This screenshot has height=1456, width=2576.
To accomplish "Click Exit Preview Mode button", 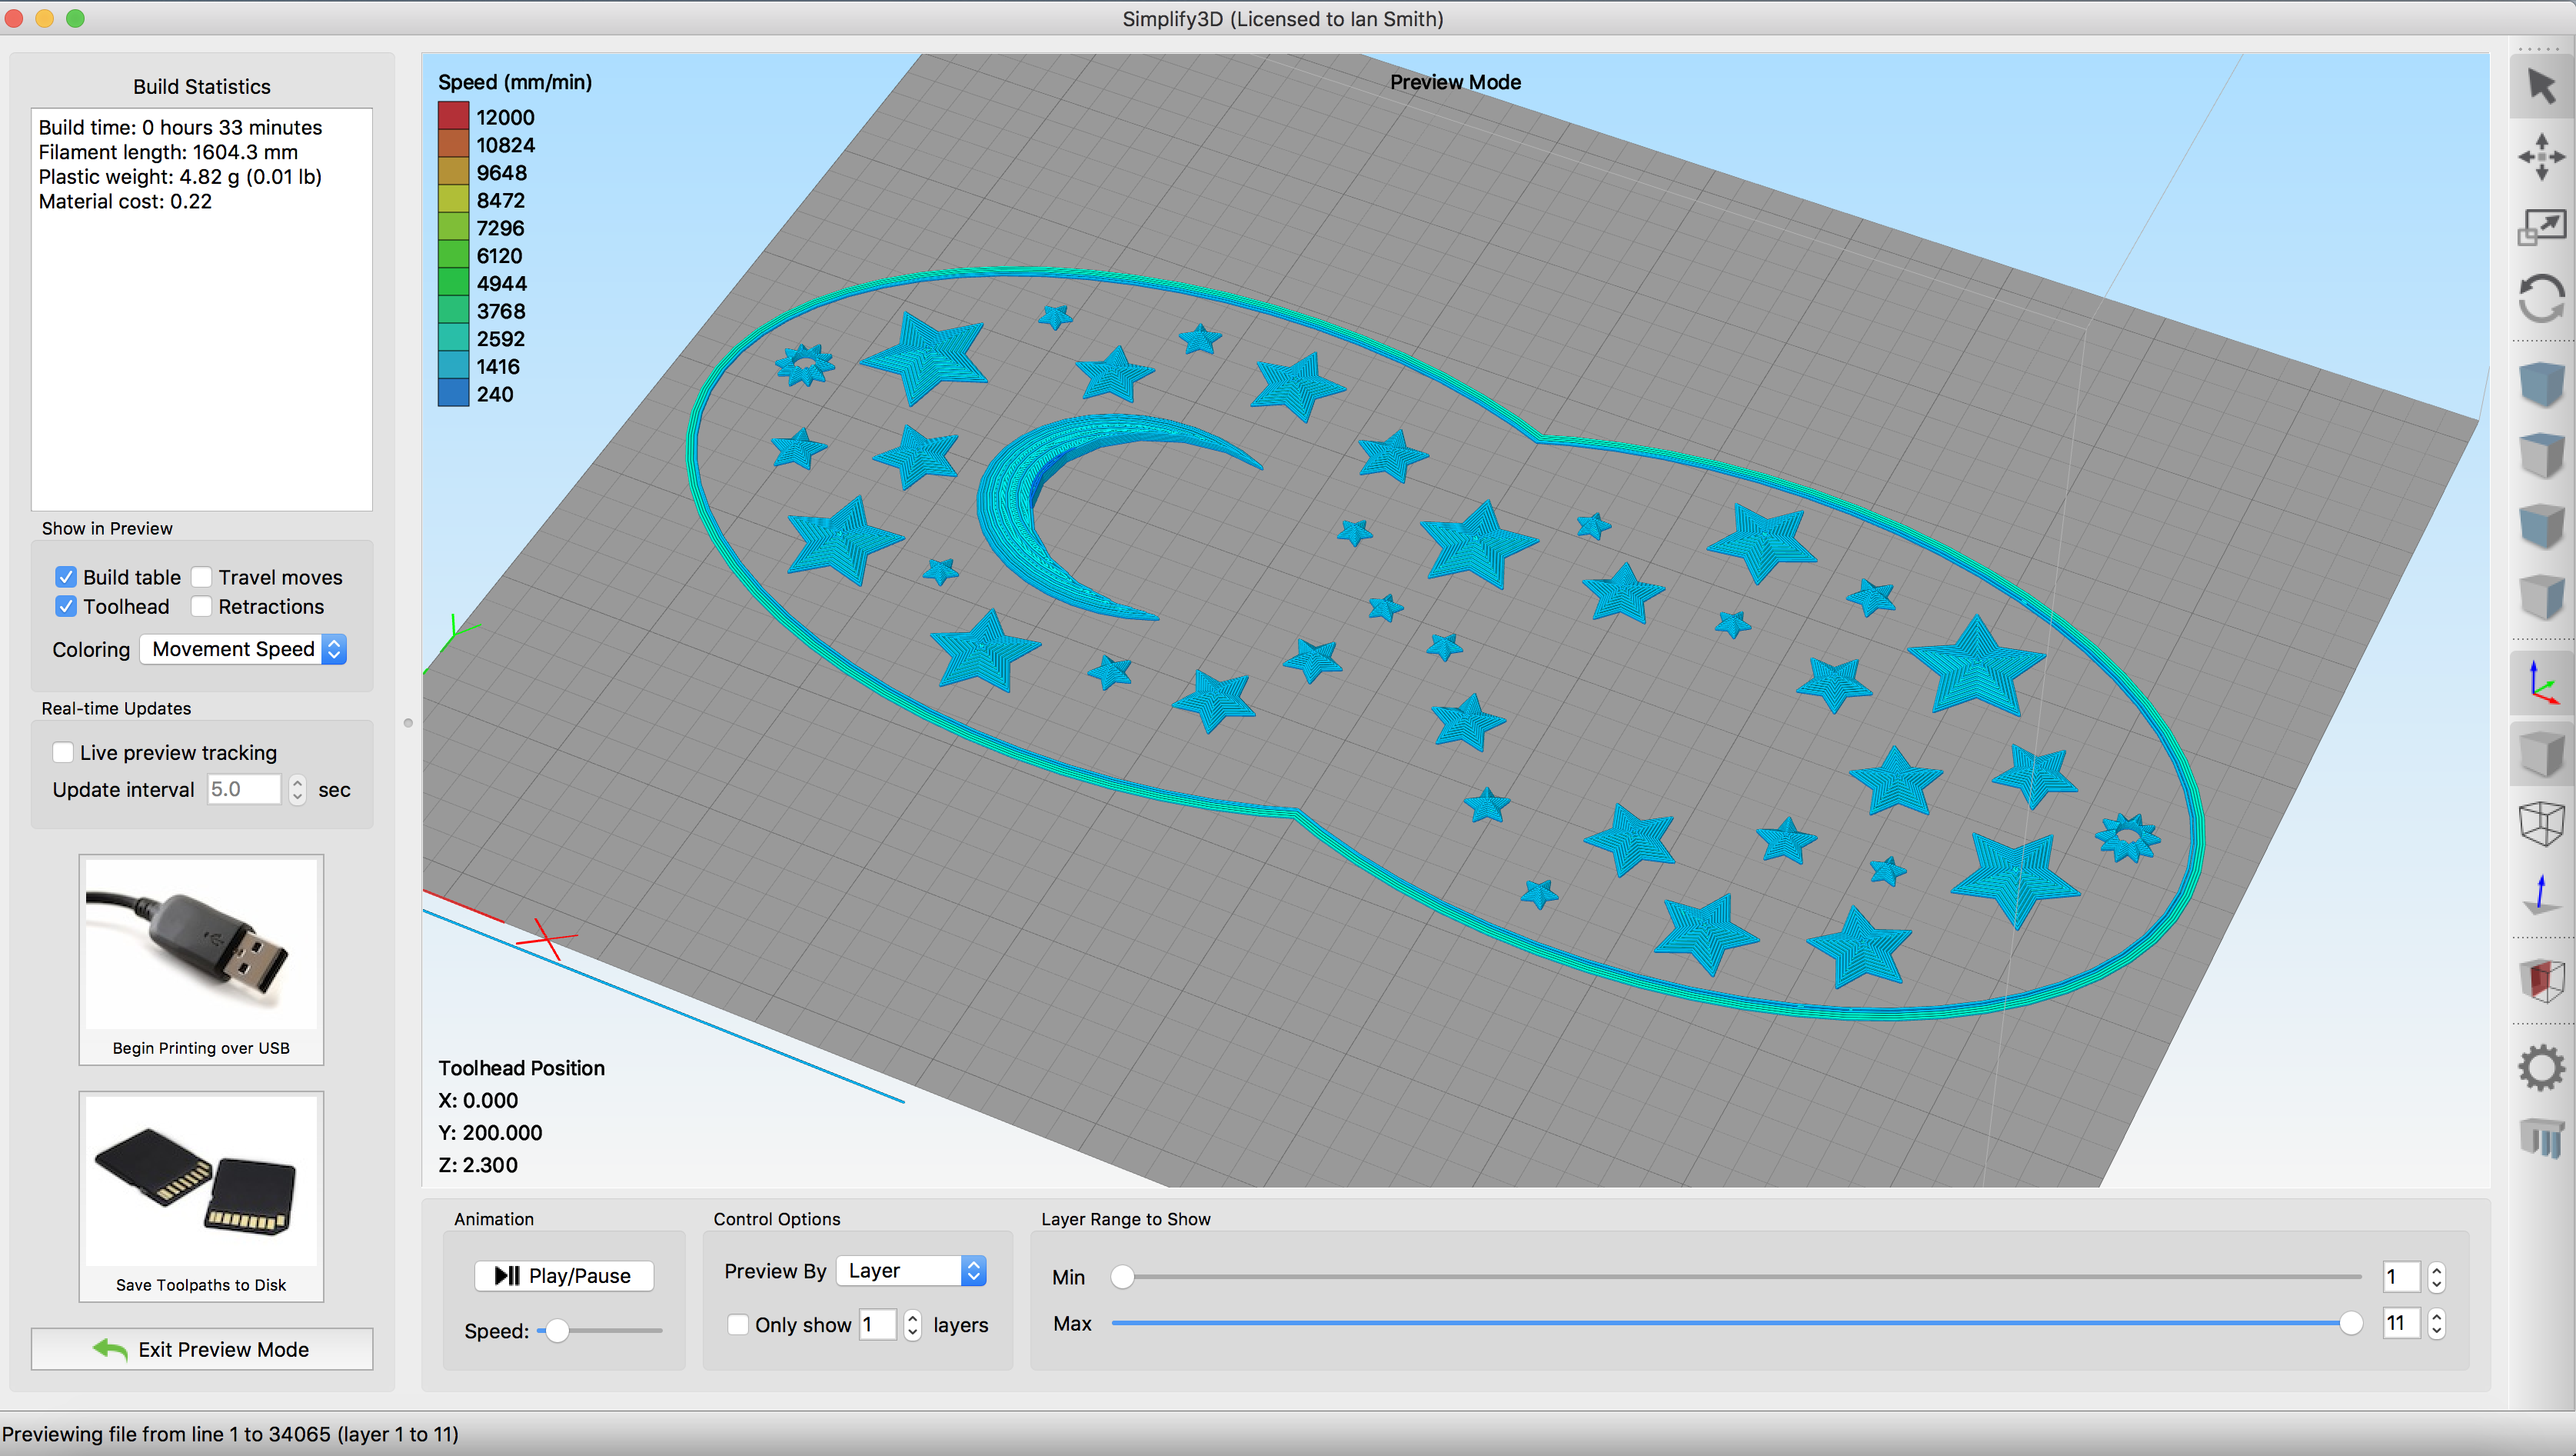I will tap(202, 1349).
